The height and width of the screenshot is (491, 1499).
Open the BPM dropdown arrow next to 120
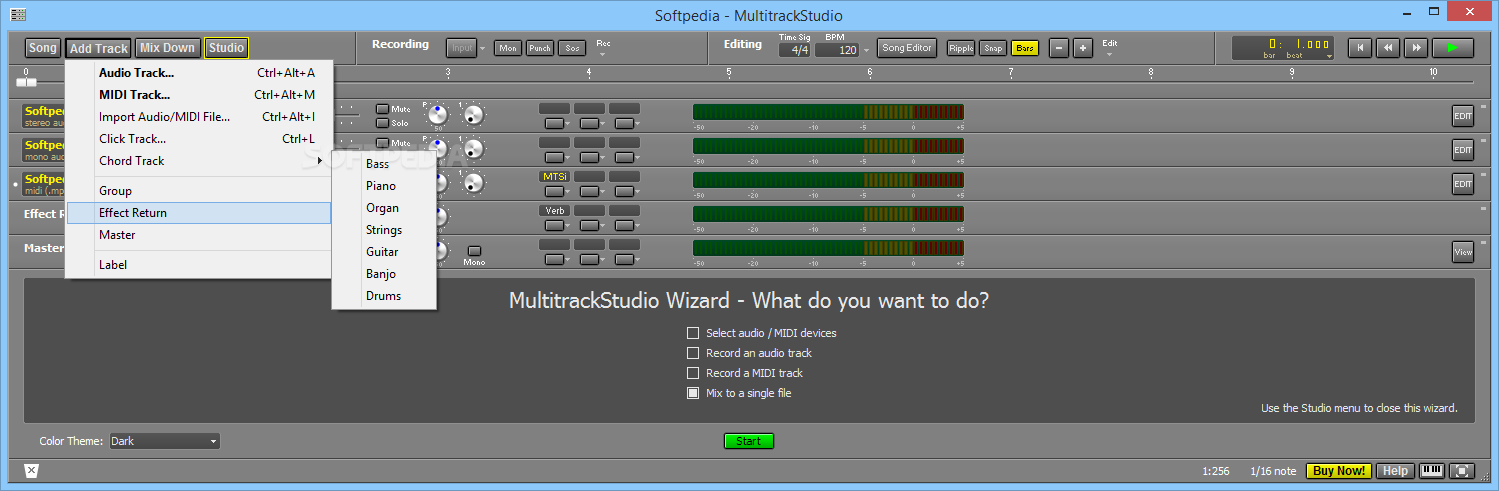(x=866, y=50)
